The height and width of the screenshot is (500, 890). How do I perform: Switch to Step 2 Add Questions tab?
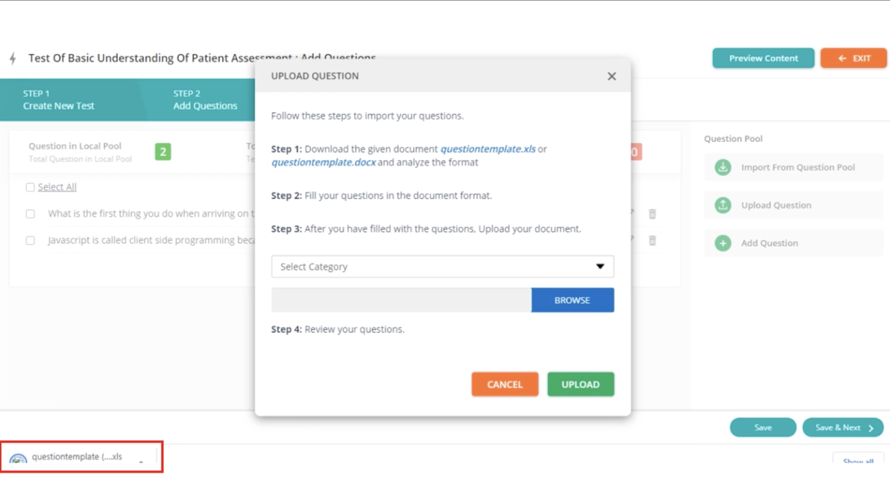click(205, 100)
